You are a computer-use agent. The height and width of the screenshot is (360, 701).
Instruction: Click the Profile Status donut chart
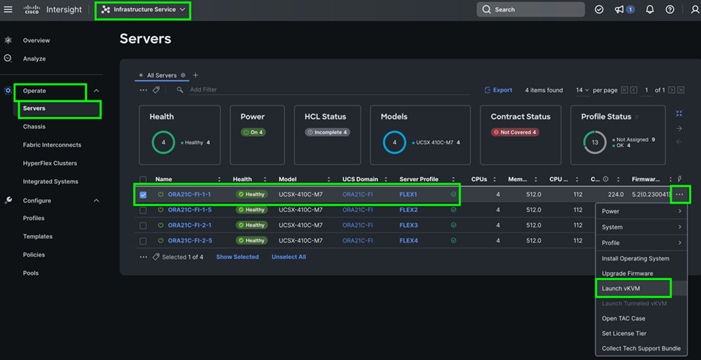pyautogui.click(x=595, y=143)
